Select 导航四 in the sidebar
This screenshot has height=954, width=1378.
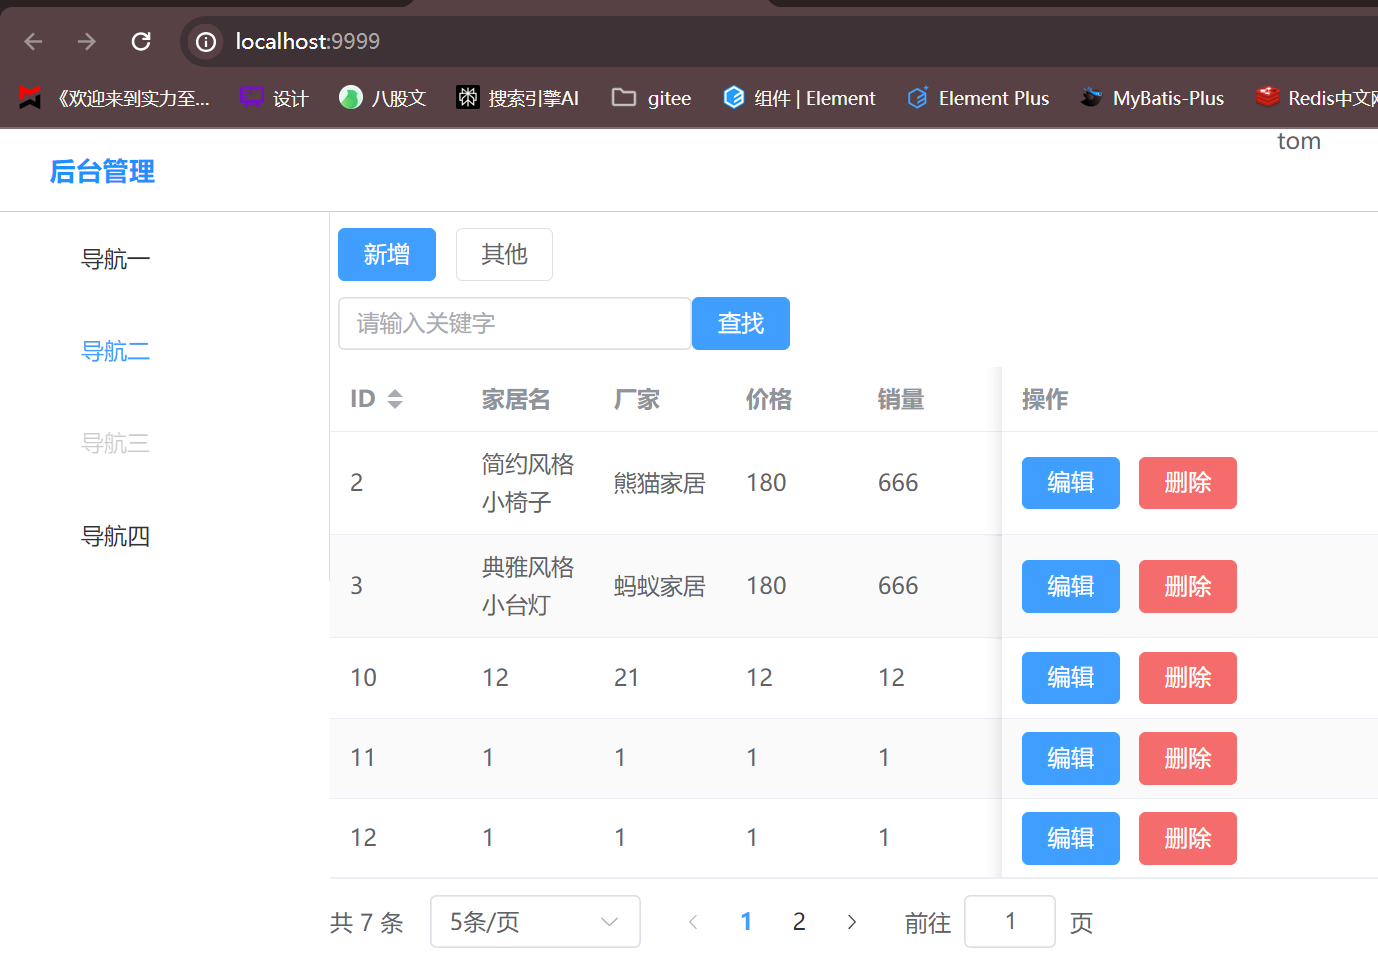coord(116,537)
